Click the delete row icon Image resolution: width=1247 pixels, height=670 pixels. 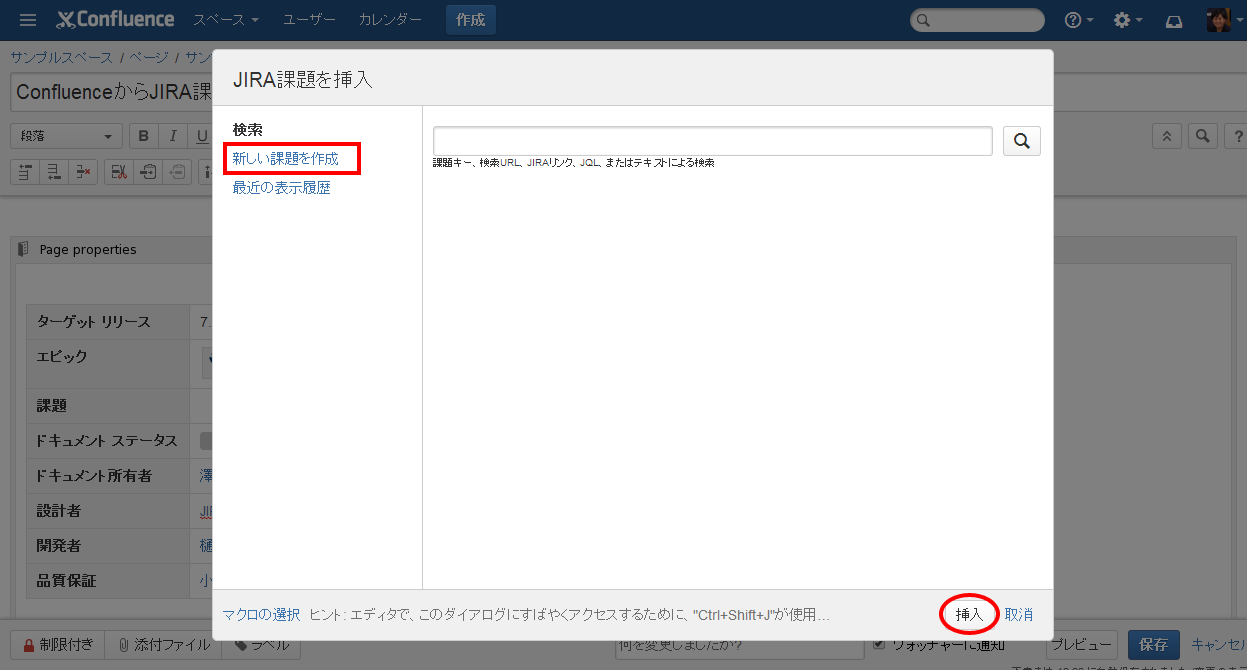pos(83,172)
